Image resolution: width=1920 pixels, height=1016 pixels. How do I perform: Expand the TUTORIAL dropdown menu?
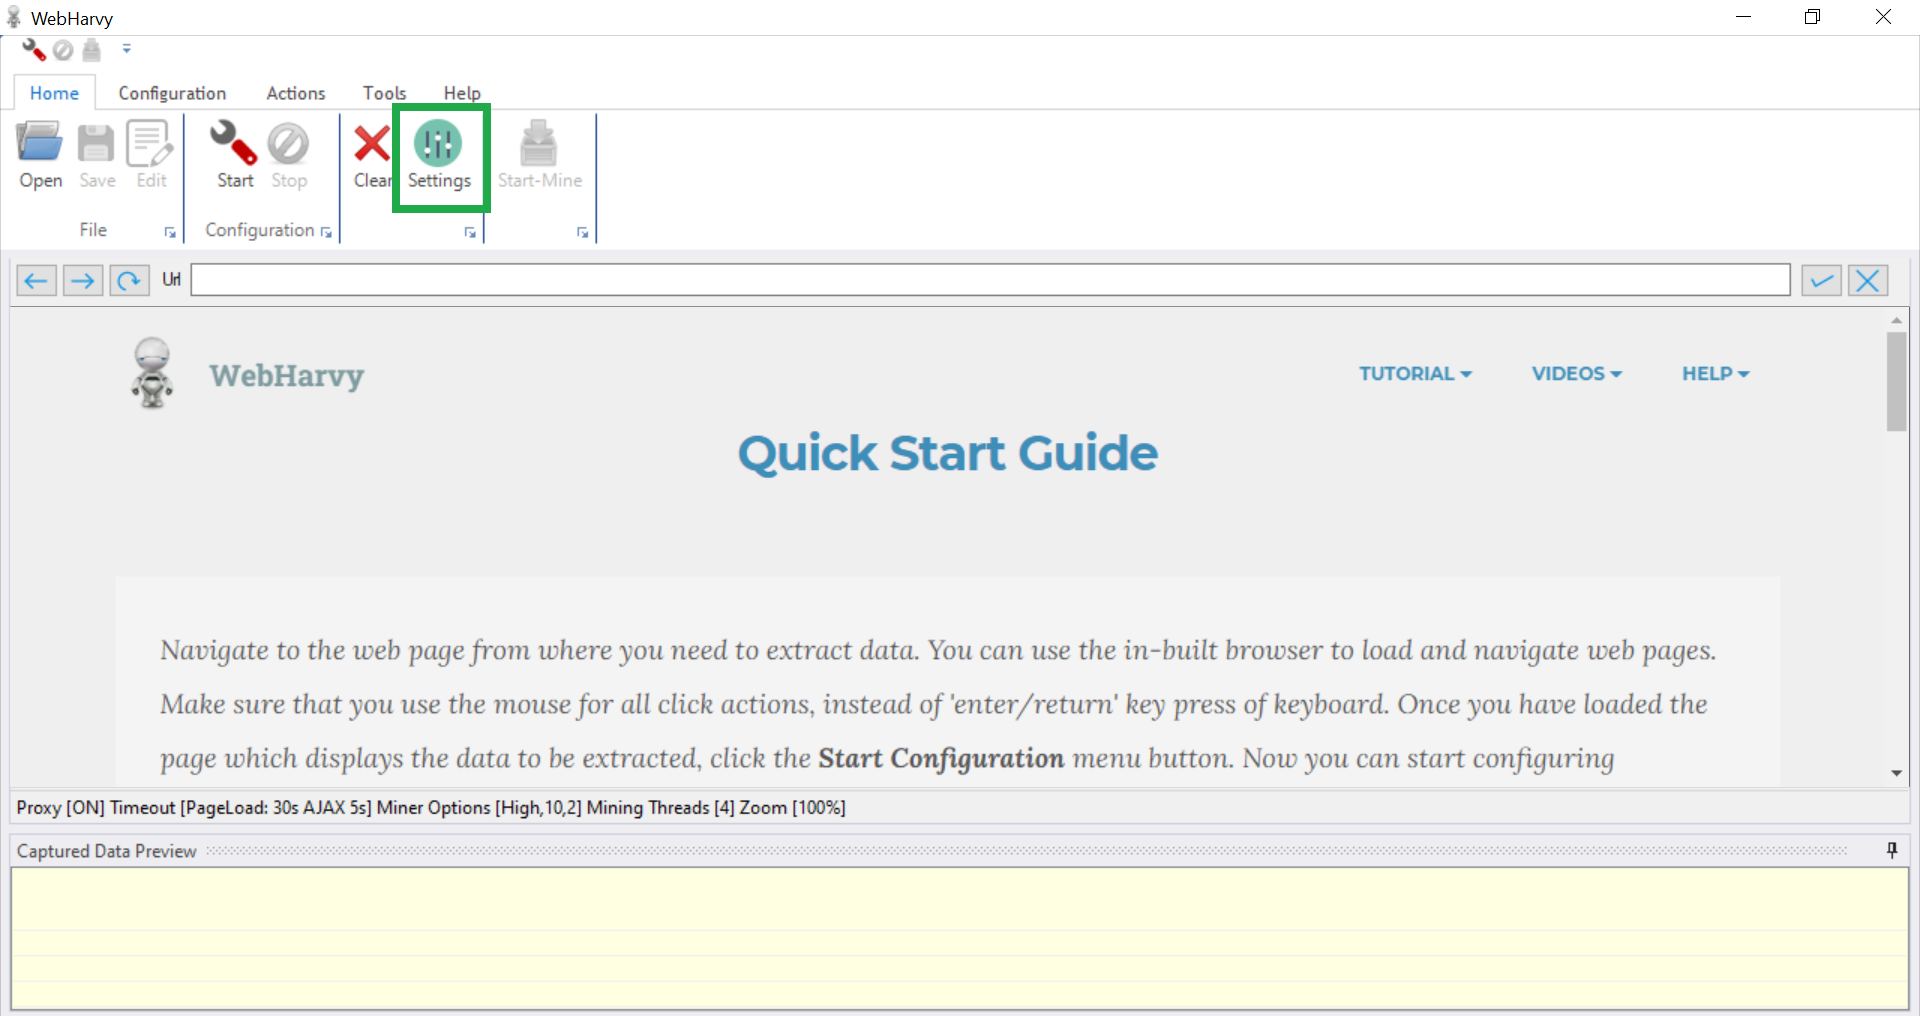1414,374
